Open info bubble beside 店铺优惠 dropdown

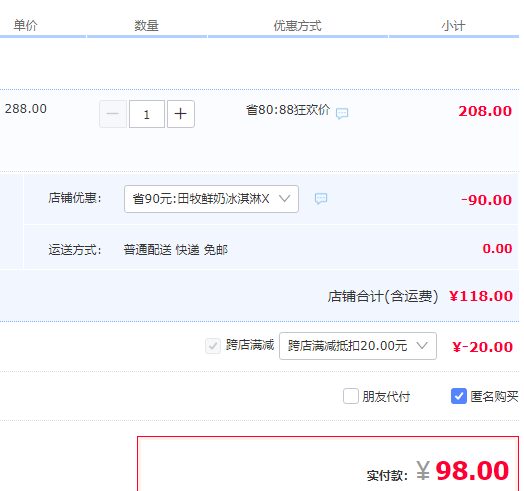pyautogui.click(x=321, y=199)
